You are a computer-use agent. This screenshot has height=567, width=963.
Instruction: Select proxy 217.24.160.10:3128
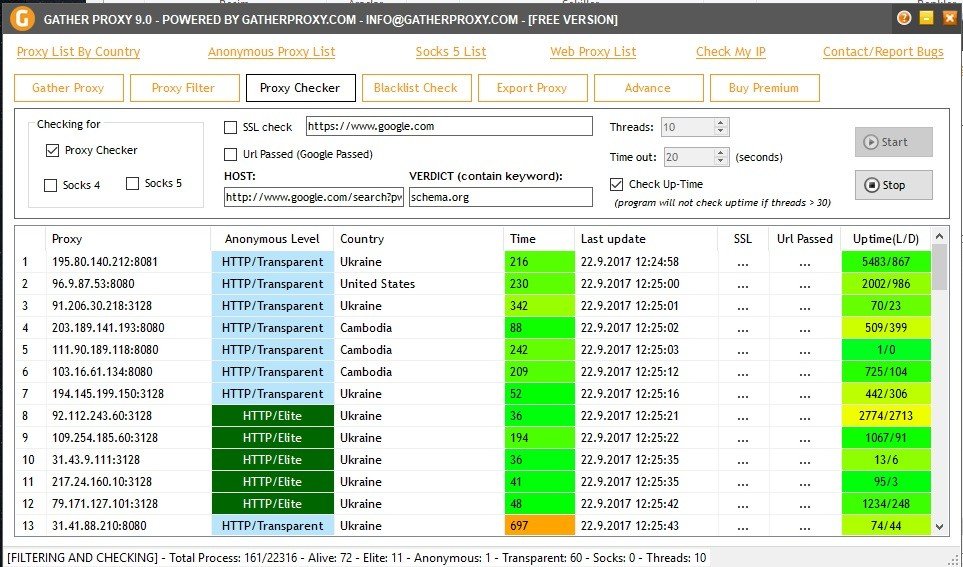pos(102,482)
